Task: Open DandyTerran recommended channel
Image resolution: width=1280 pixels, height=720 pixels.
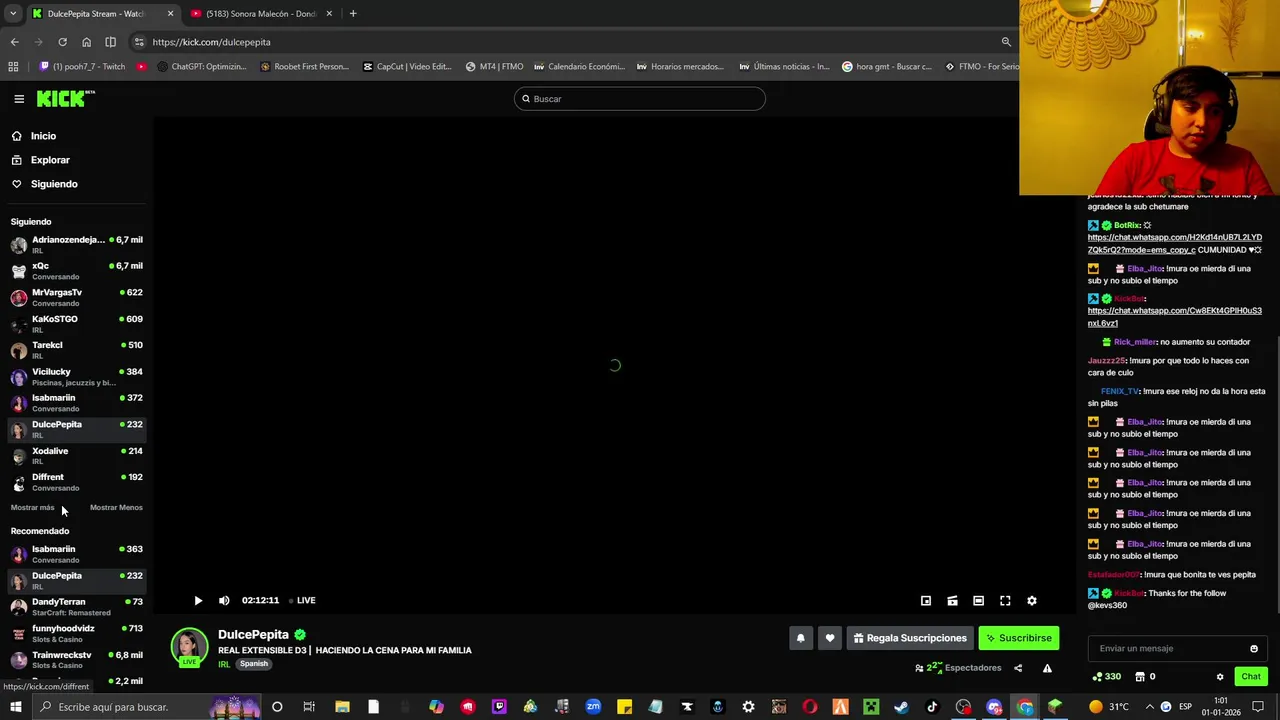Action: (x=76, y=607)
